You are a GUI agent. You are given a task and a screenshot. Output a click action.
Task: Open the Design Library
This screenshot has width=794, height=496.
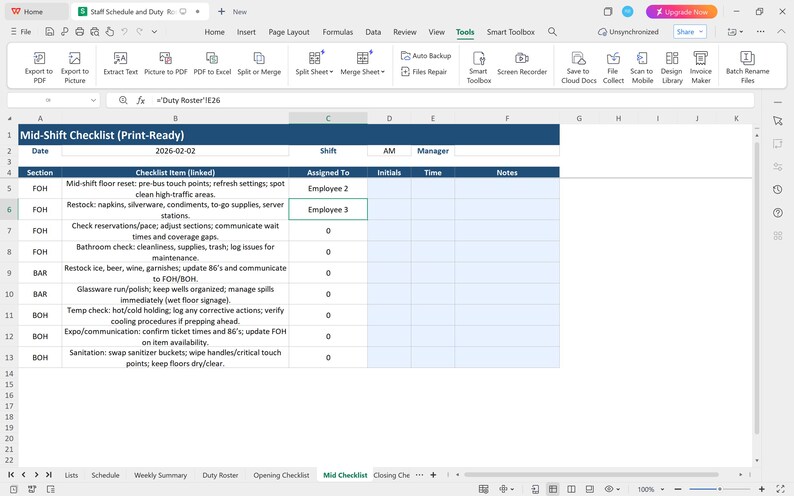click(x=671, y=67)
